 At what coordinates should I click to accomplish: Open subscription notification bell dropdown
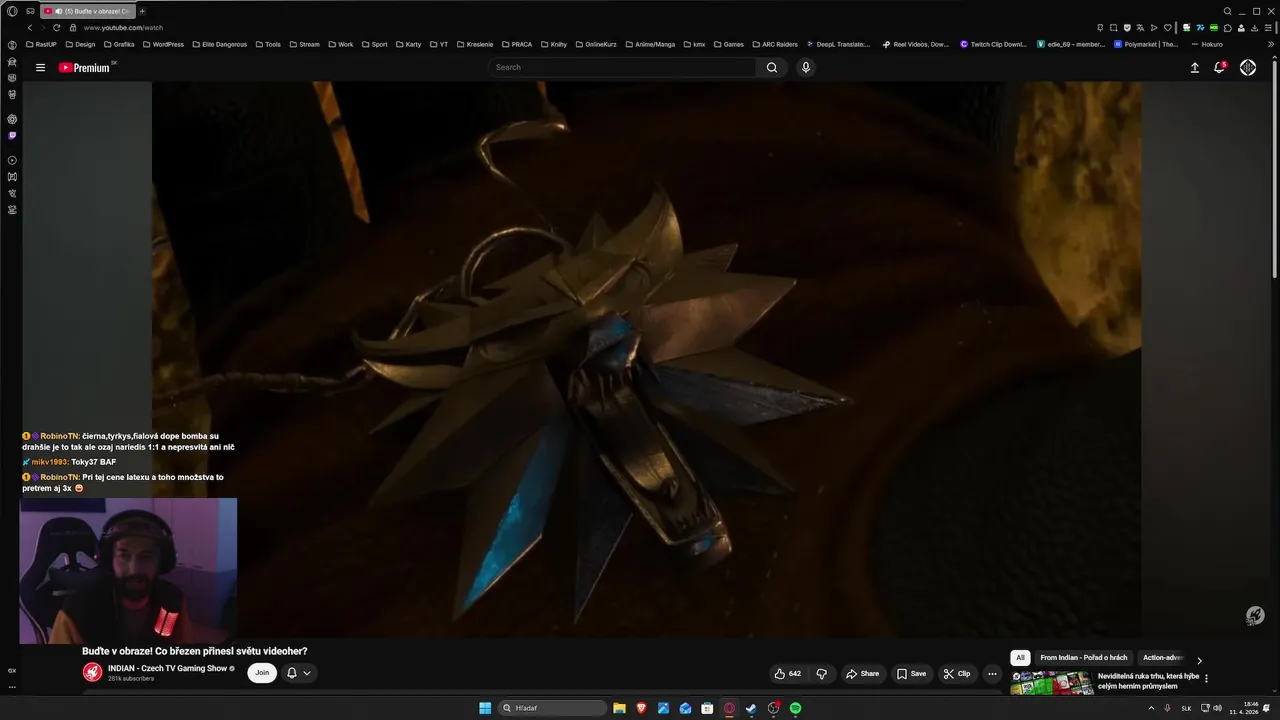(x=299, y=673)
